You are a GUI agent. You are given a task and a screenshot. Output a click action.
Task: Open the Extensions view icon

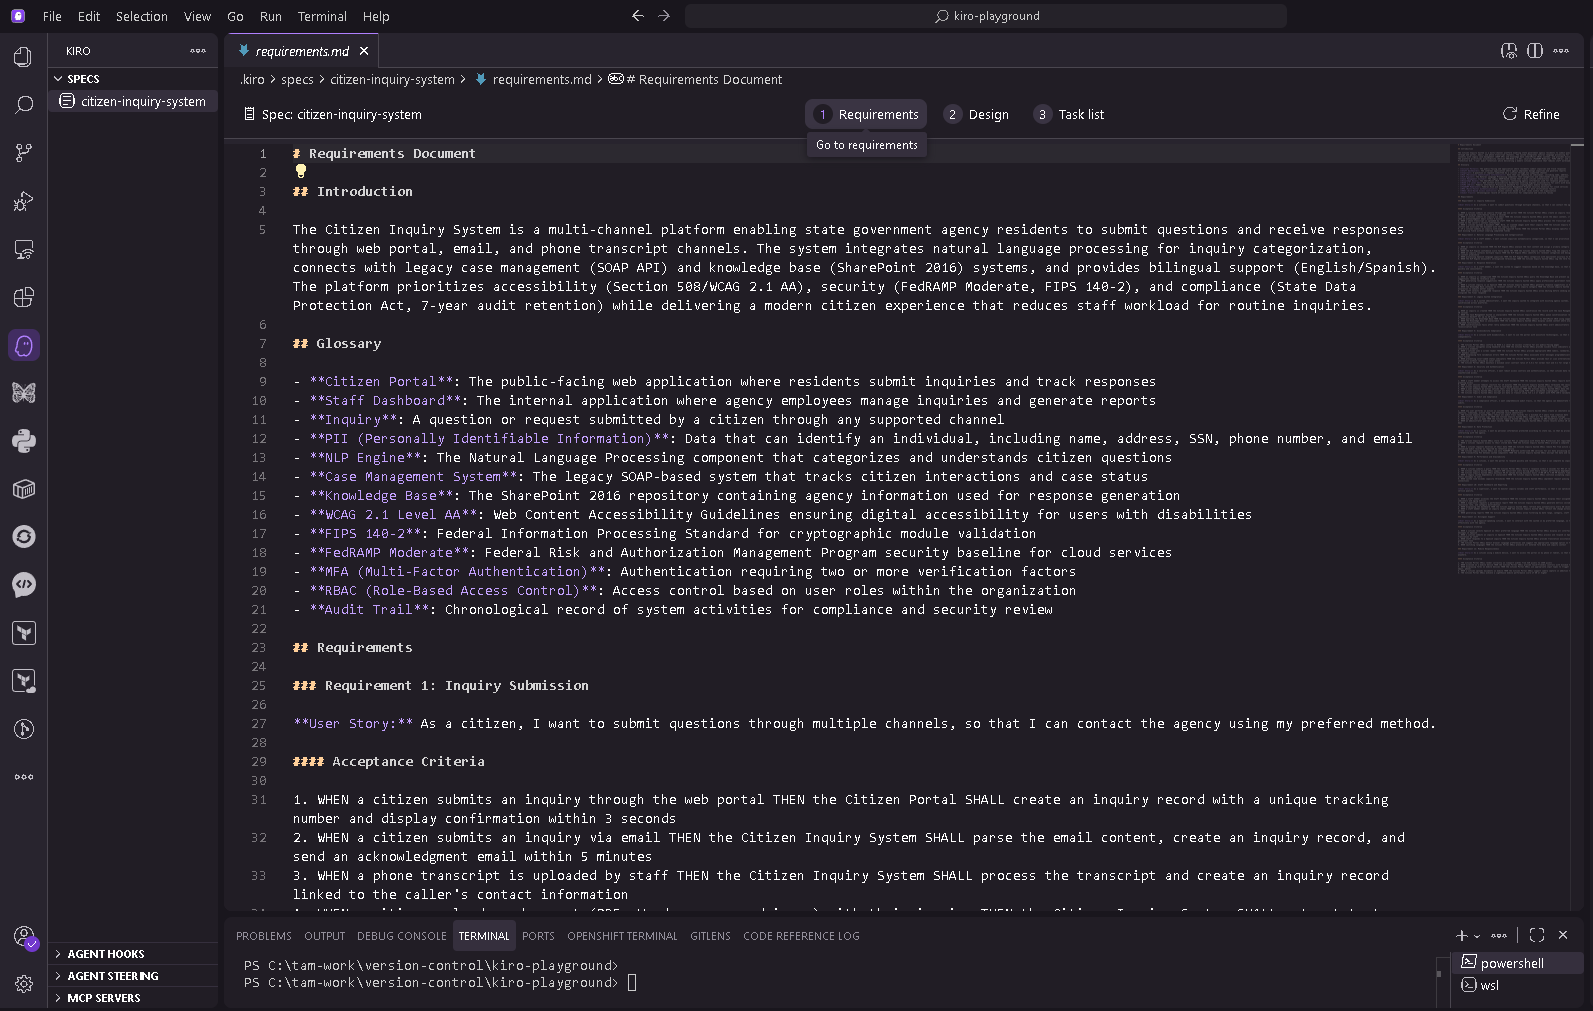[23, 297]
